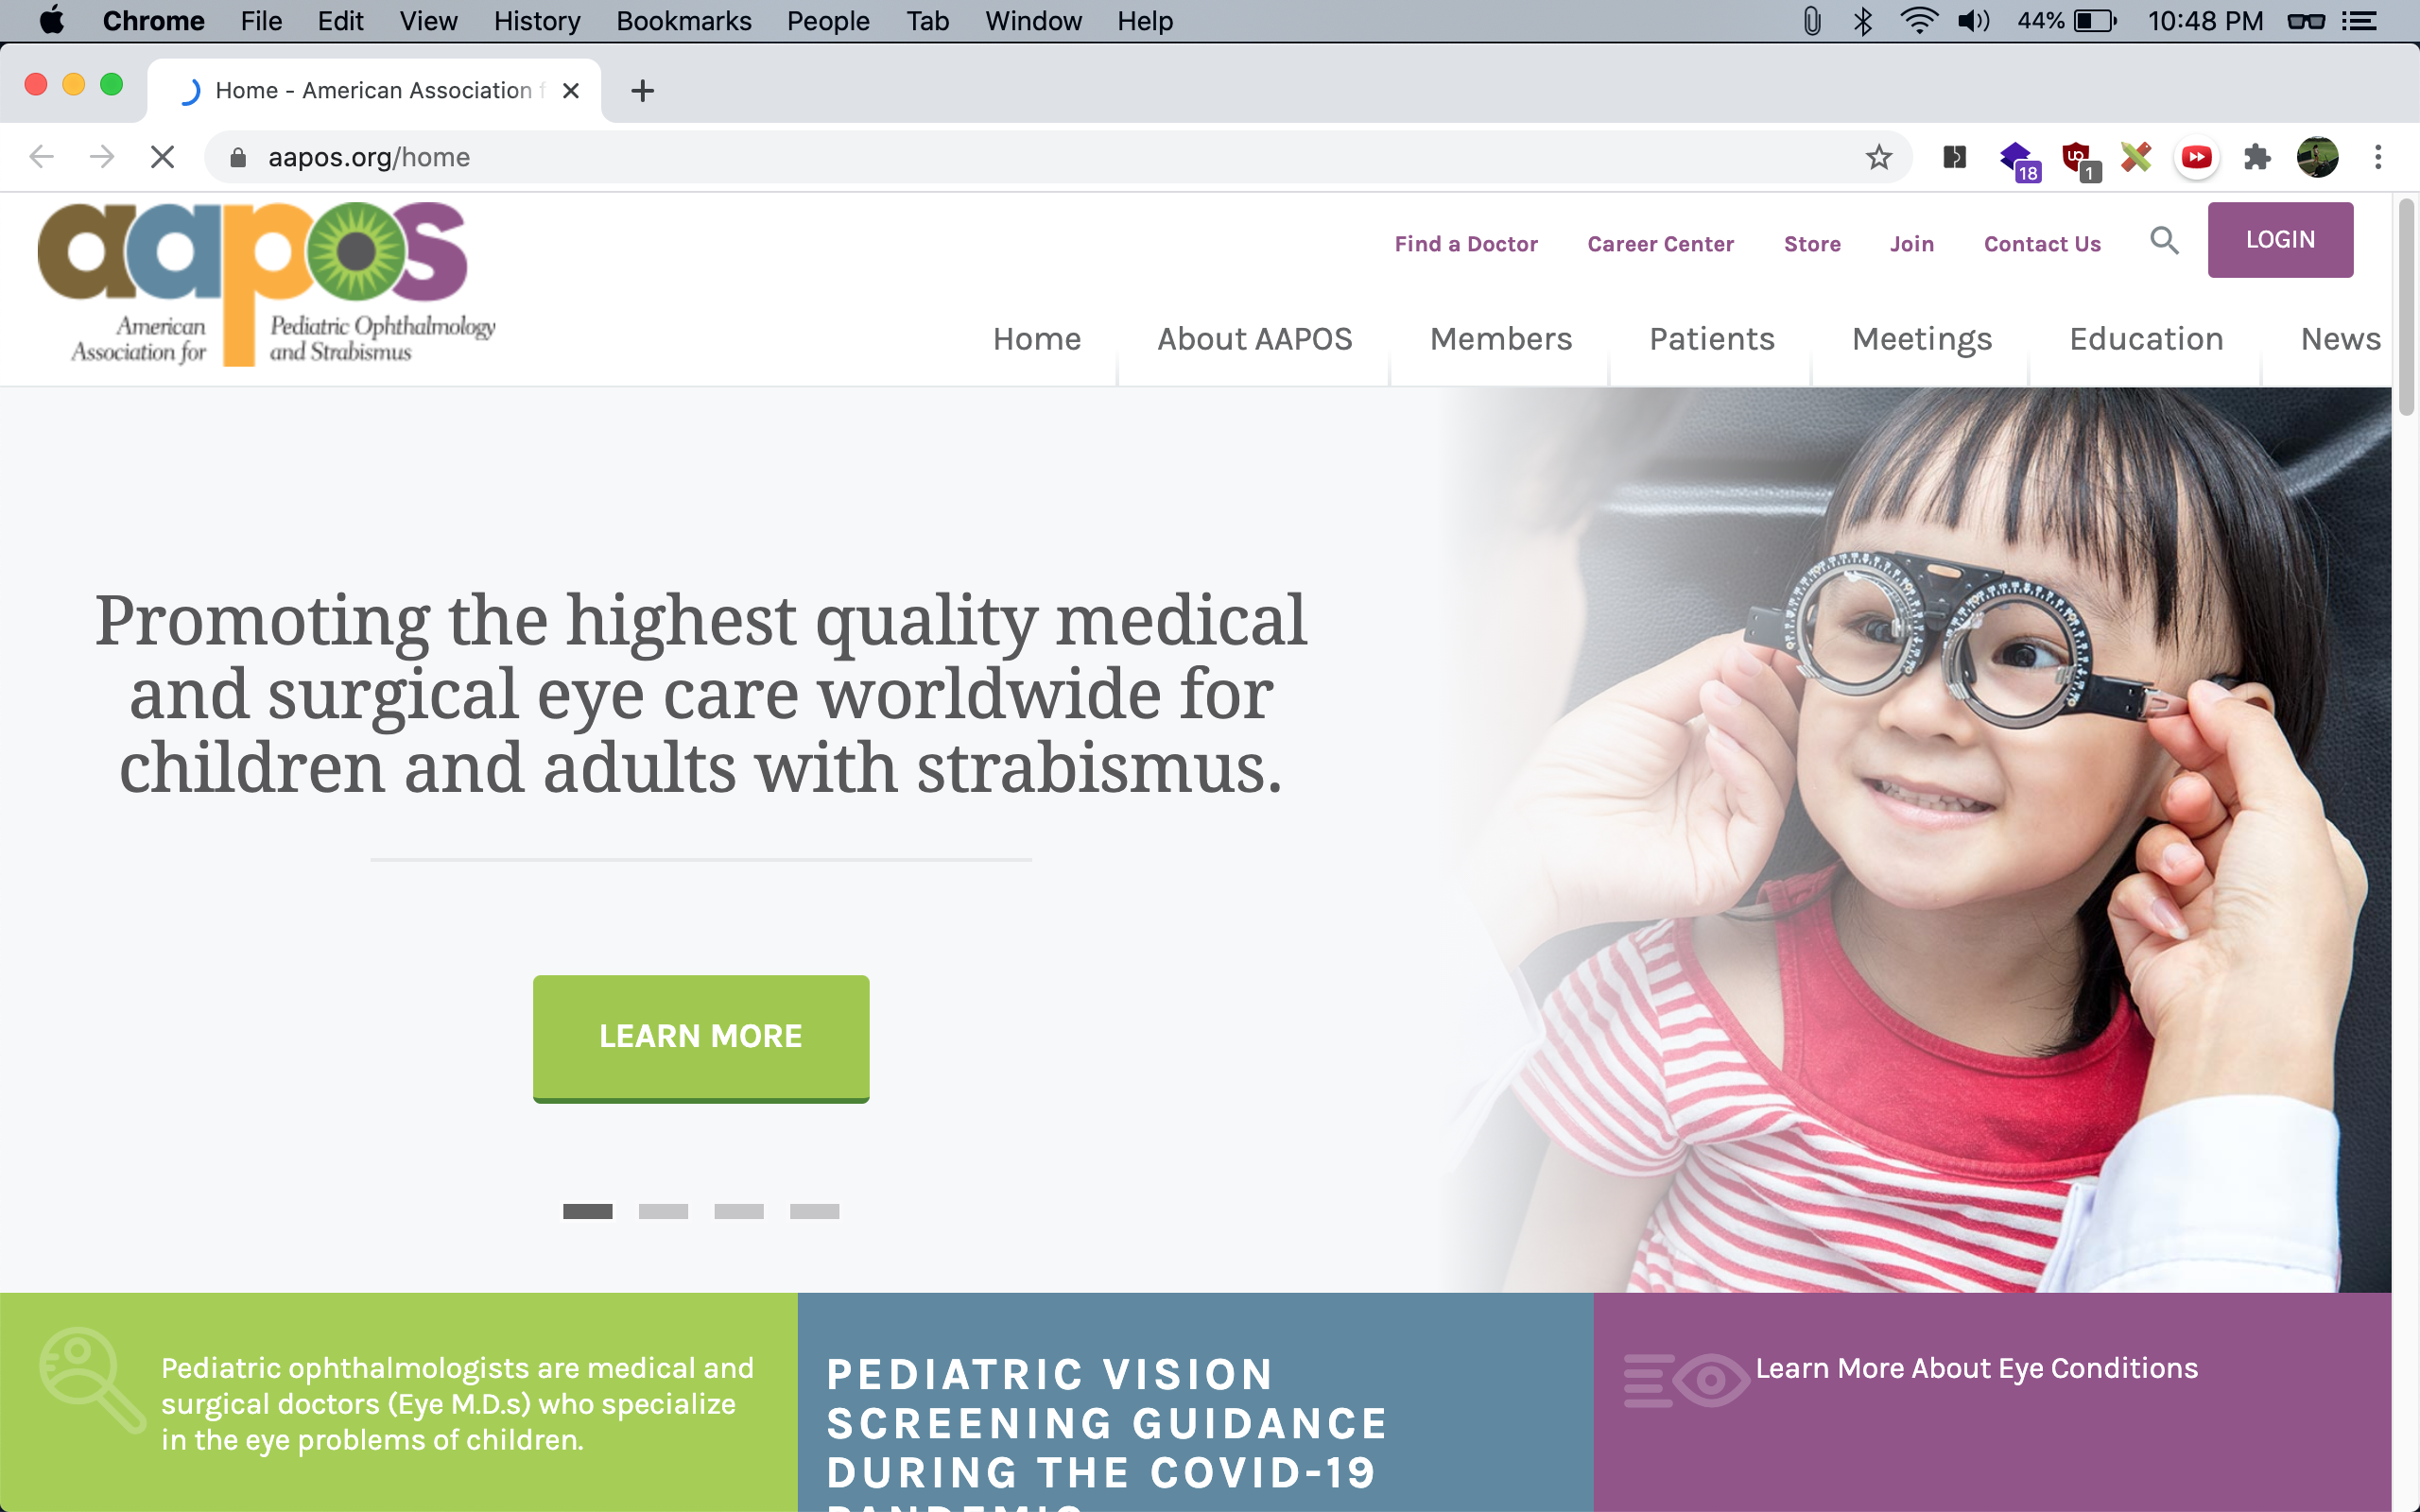Select the third carousel slide indicator
This screenshot has height=1512, width=2420.
coord(739,1211)
